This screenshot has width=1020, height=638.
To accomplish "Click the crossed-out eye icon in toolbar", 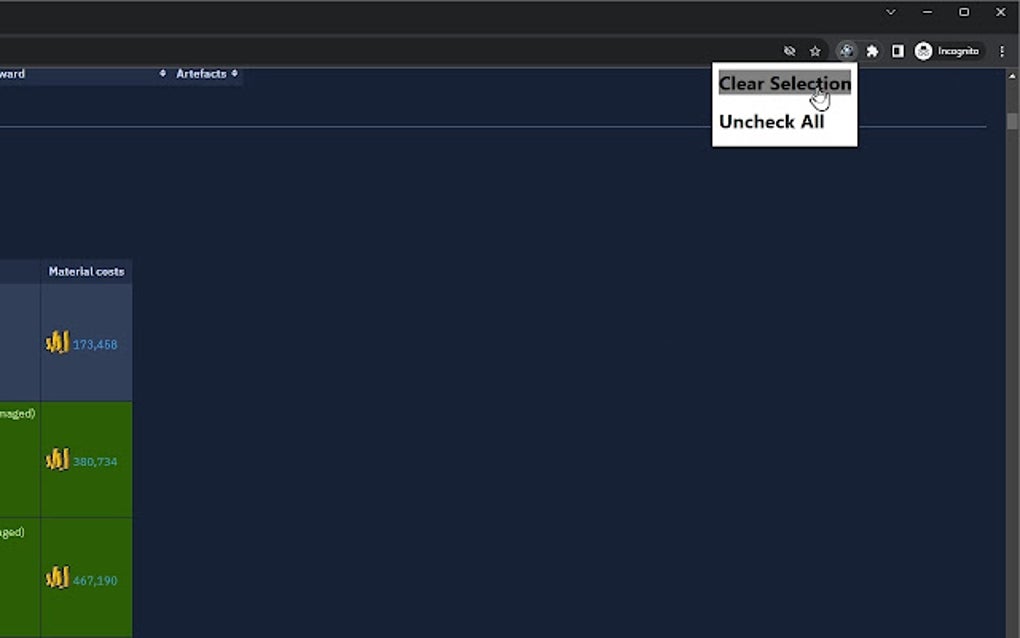I will (790, 50).
